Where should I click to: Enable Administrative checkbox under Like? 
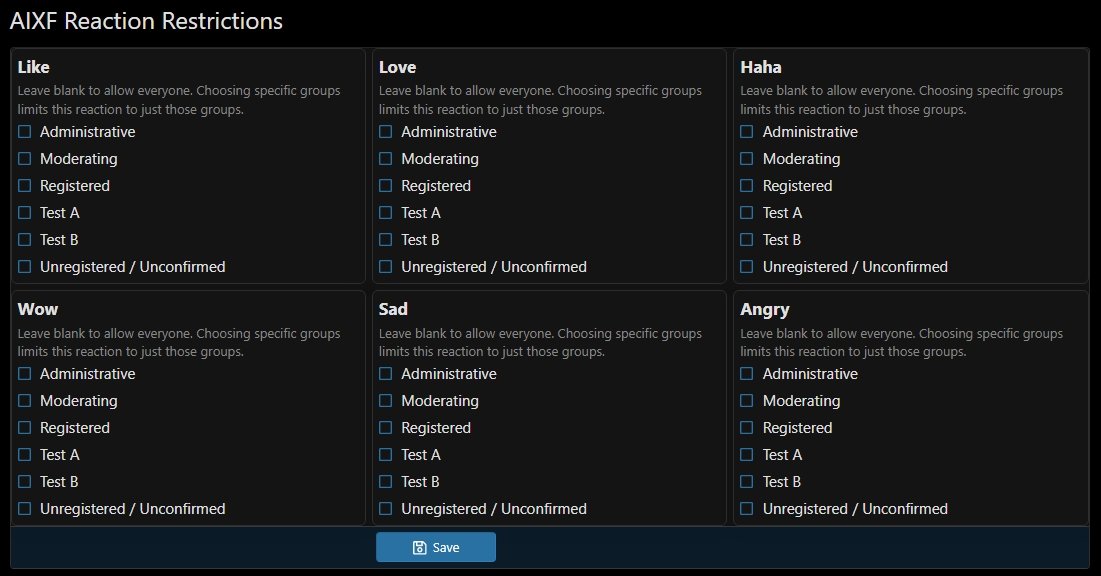(25, 132)
